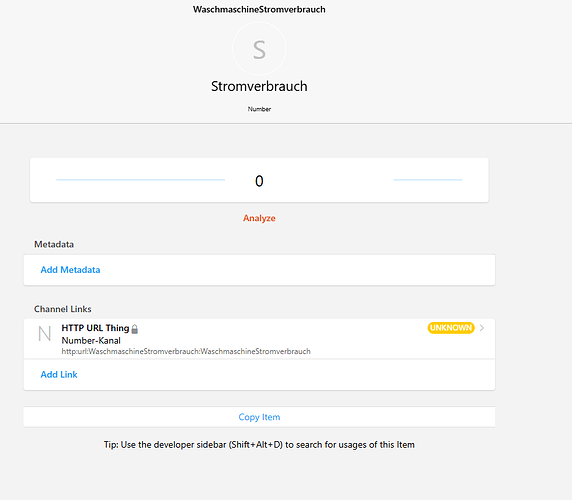
Task: Click the yellow UNKNOWN status badge
Action: tap(451, 328)
